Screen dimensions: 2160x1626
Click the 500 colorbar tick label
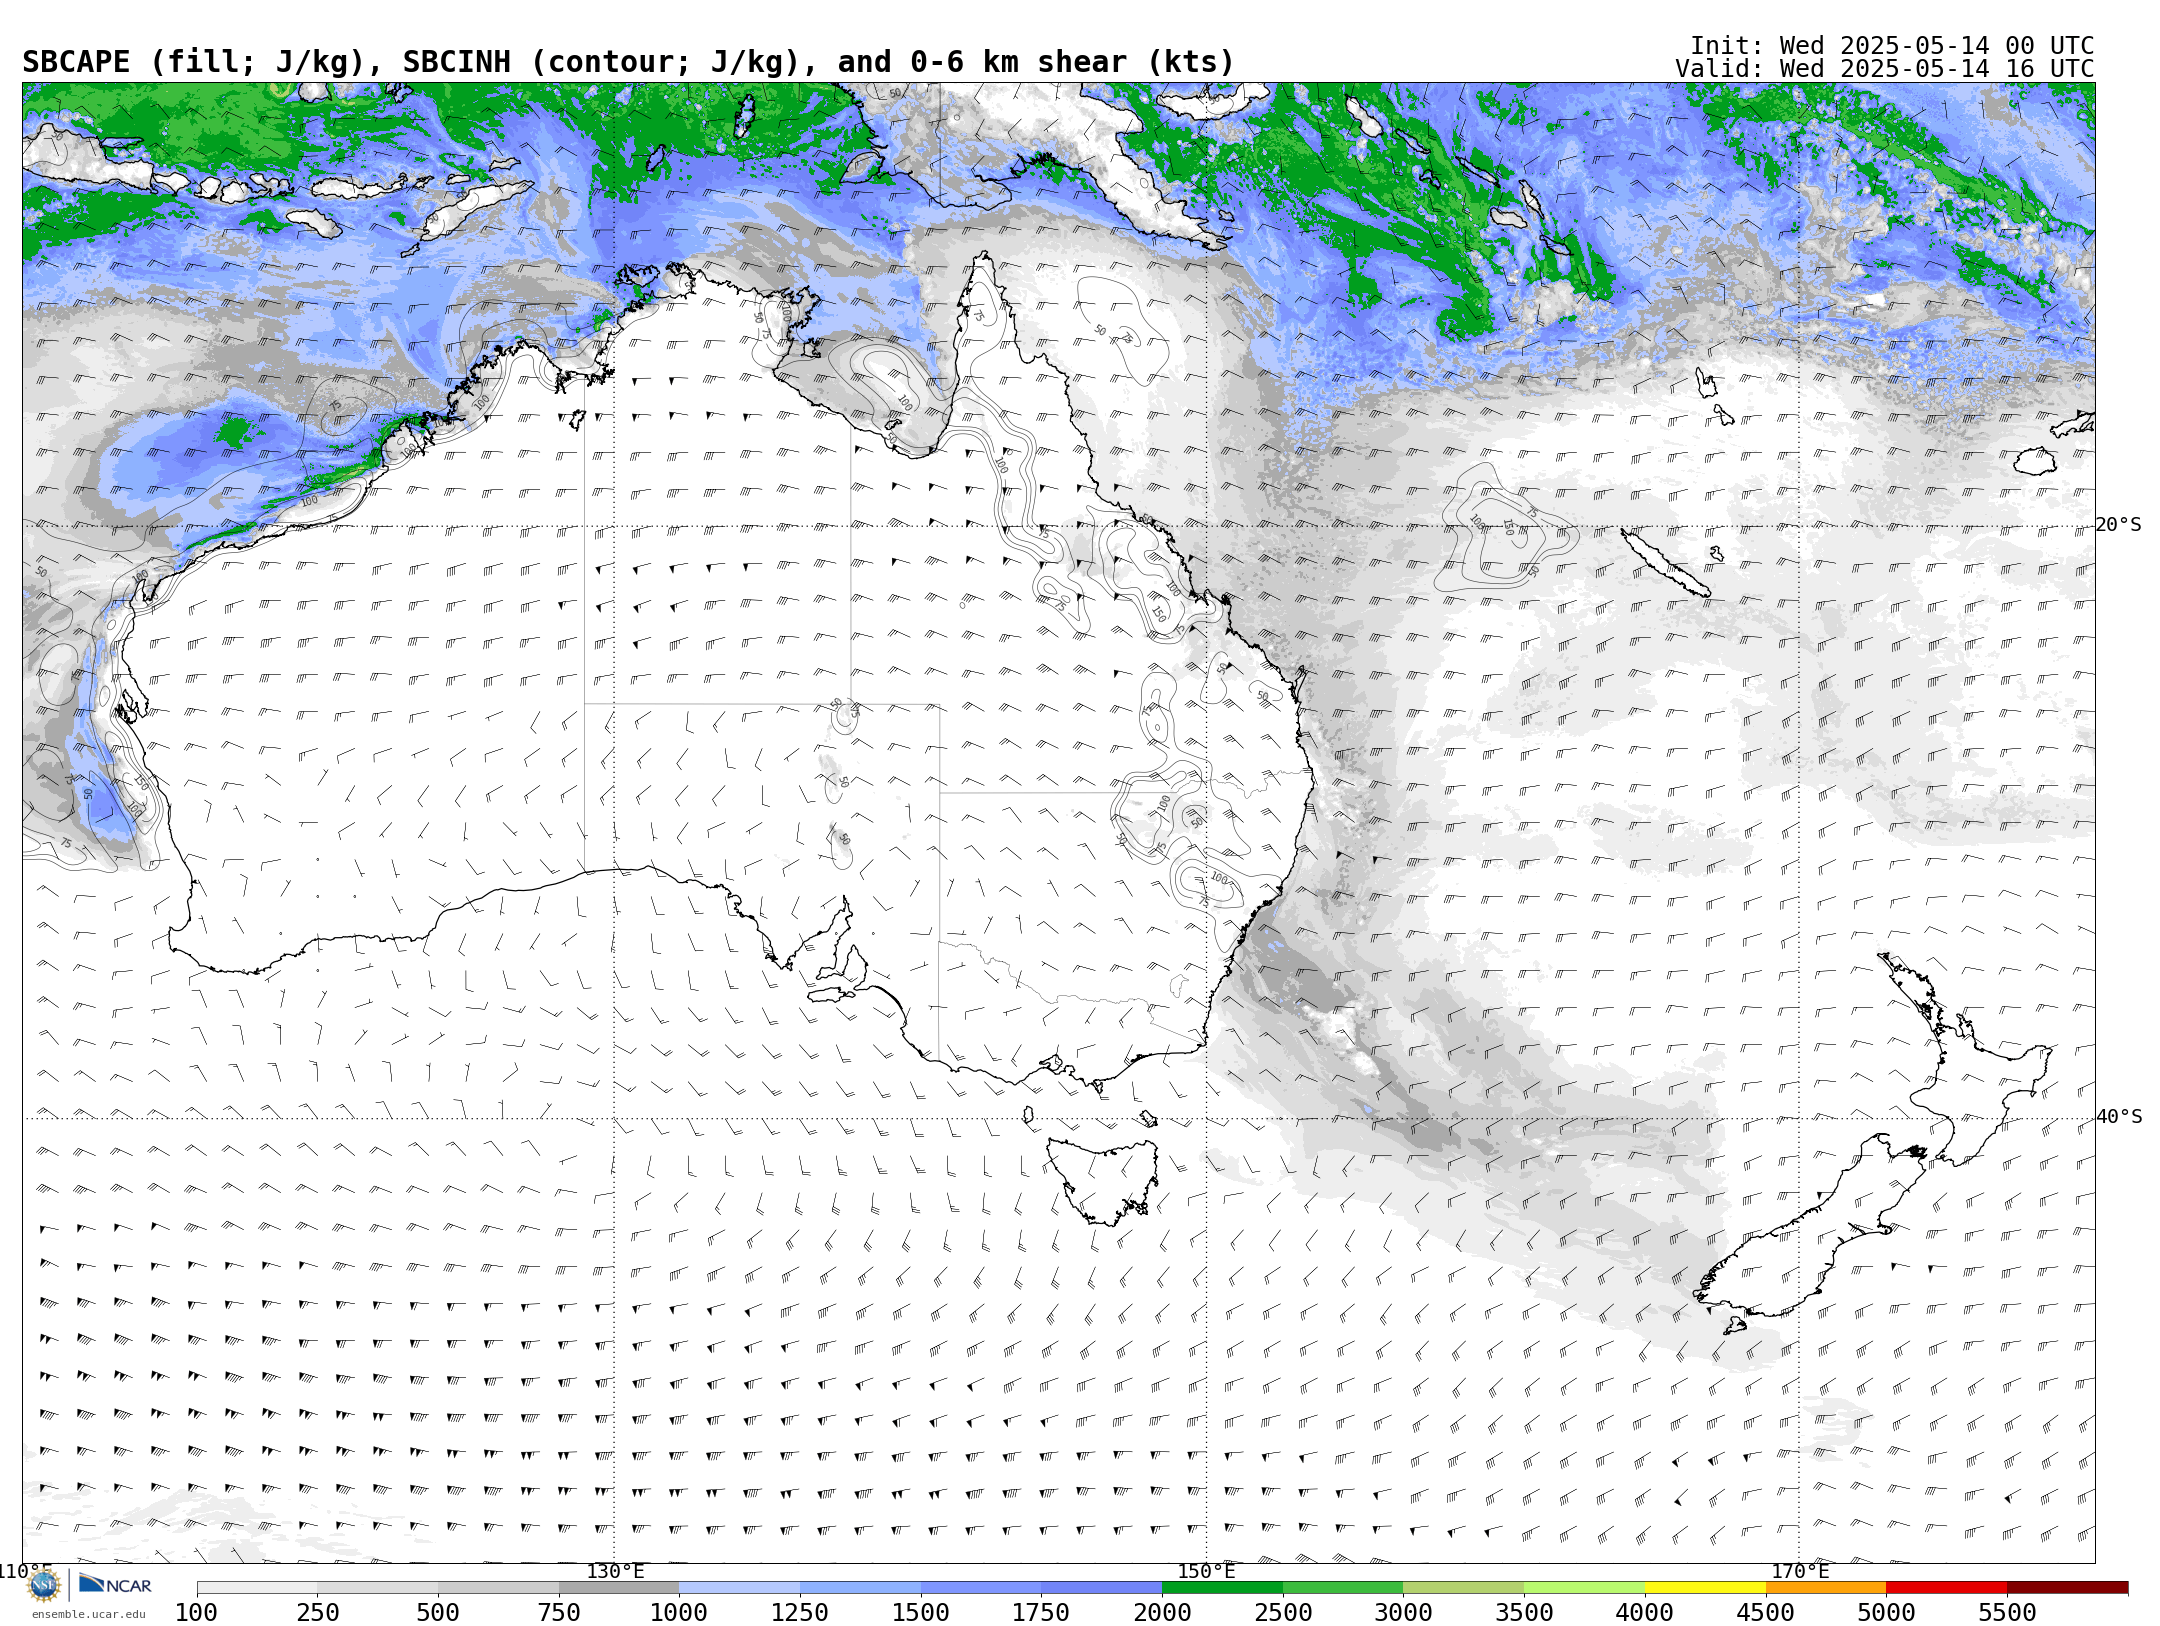438,1612
